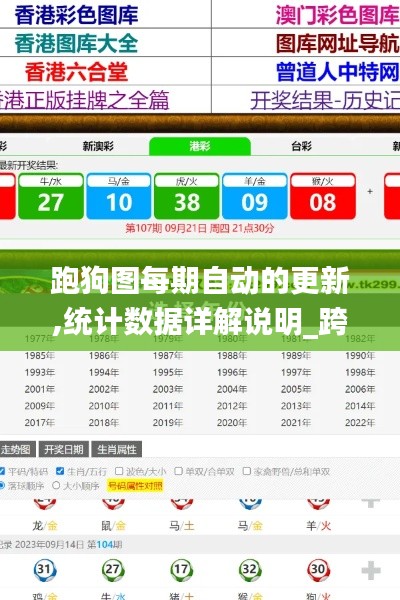Select the year 1990年

pos(360,356)
